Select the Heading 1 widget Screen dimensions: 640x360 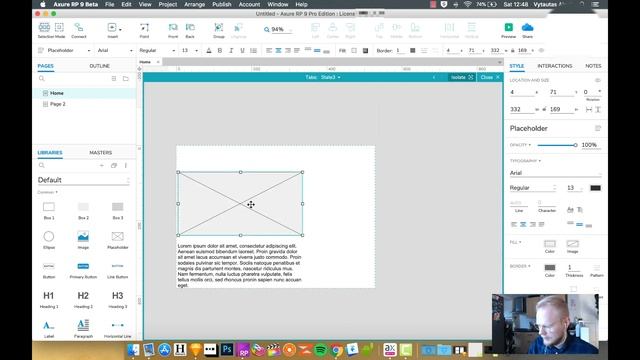[49, 299]
